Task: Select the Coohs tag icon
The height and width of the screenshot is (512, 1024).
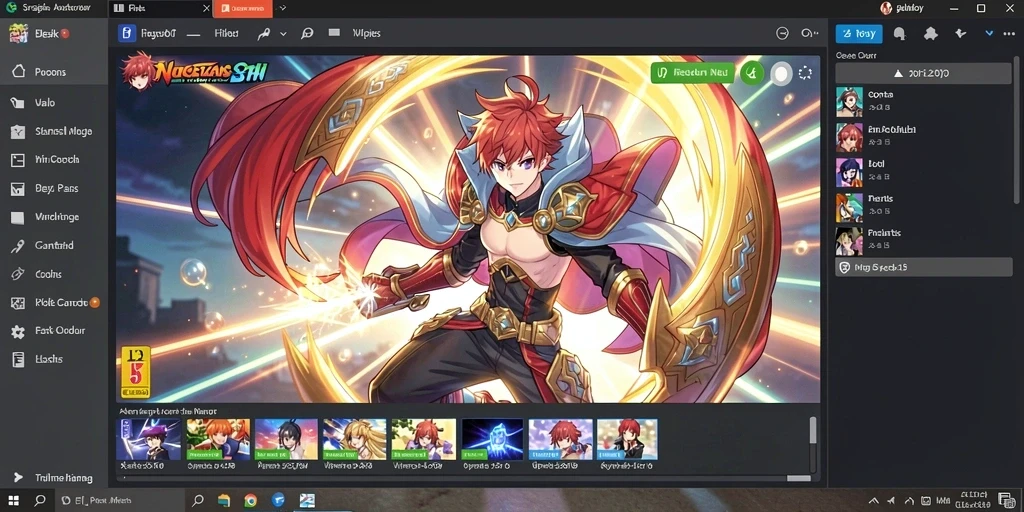Action: [x=17, y=274]
